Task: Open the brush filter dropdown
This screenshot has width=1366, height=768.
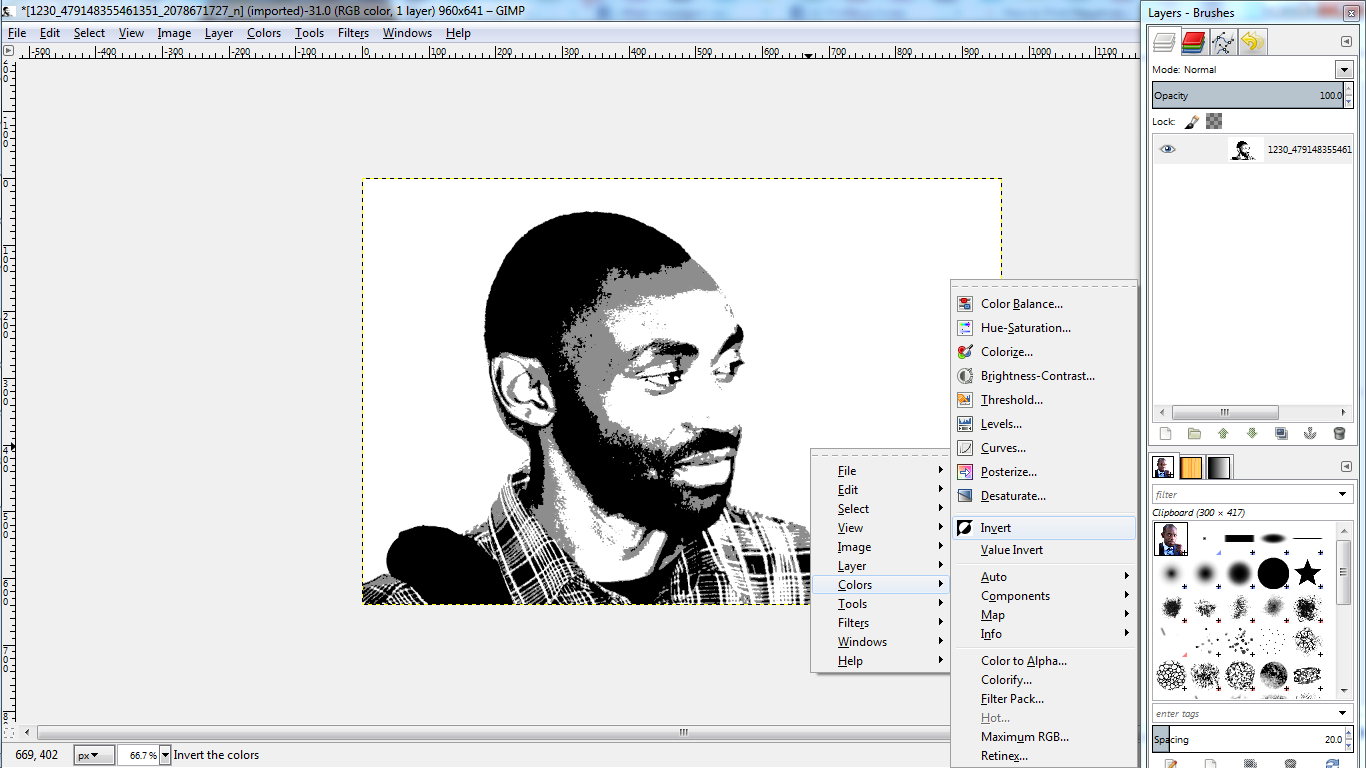Action: click(x=1344, y=494)
